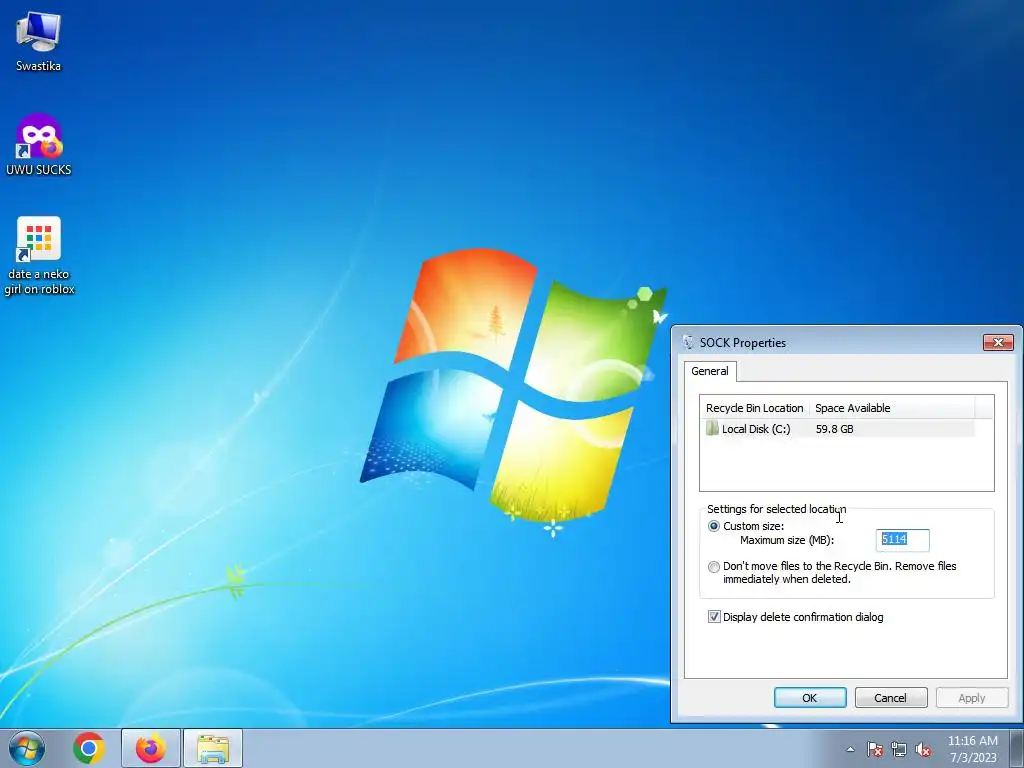Show hidden tray icons arrow

point(850,749)
